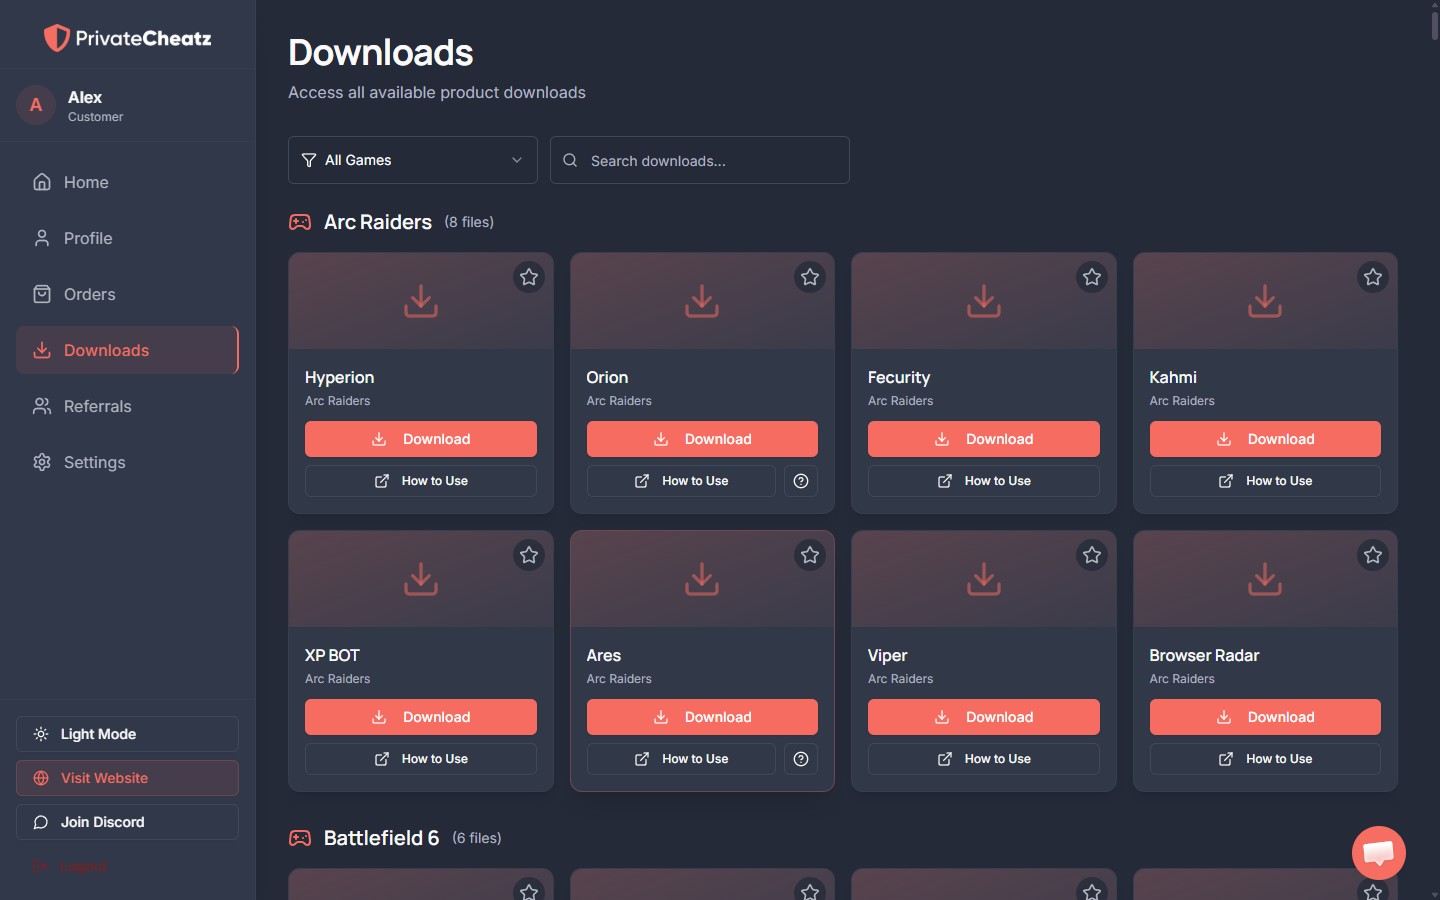1440x900 pixels.
Task: Star the Kahmi download card
Action: coord(1373,277)
